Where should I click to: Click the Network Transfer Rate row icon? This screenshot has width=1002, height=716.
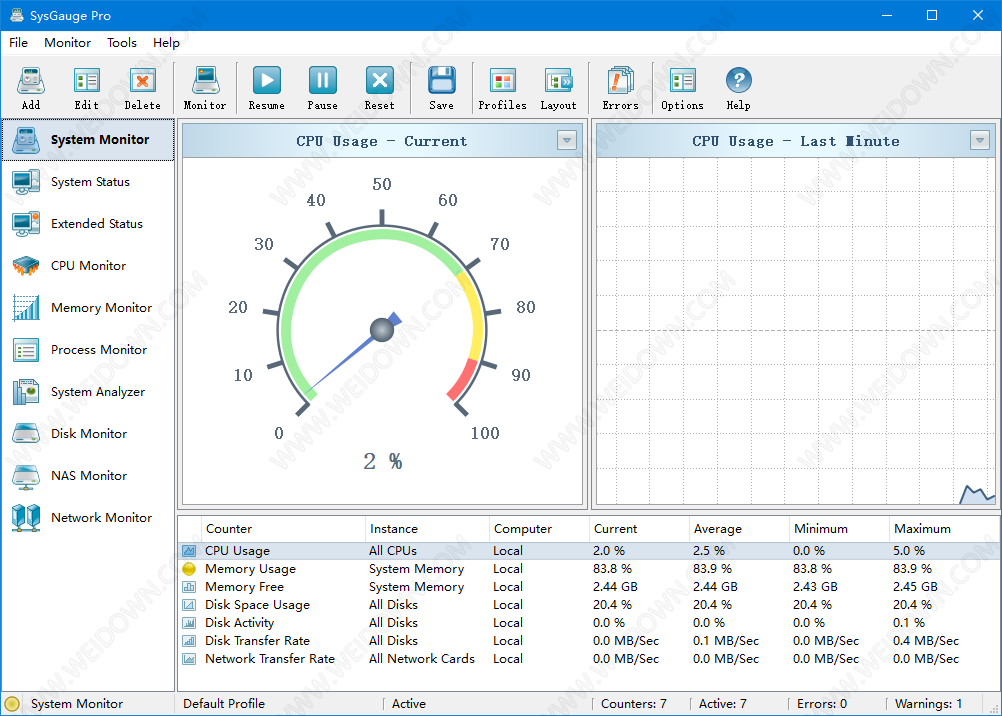point(189,658)
